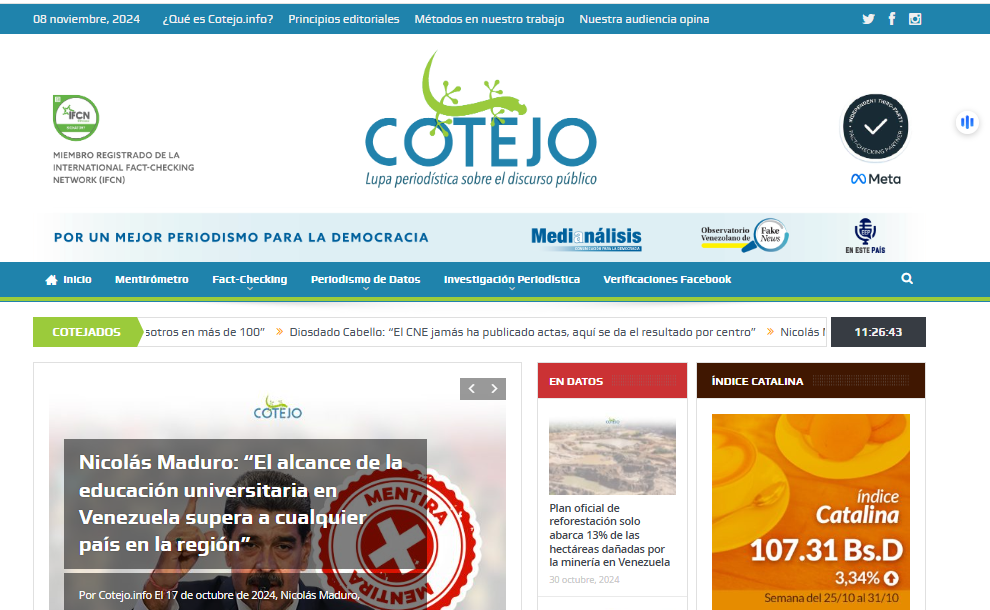Screen dimensions: 990x610
Task: Open Cotejo's Facebook page icon
Action: 892,19
